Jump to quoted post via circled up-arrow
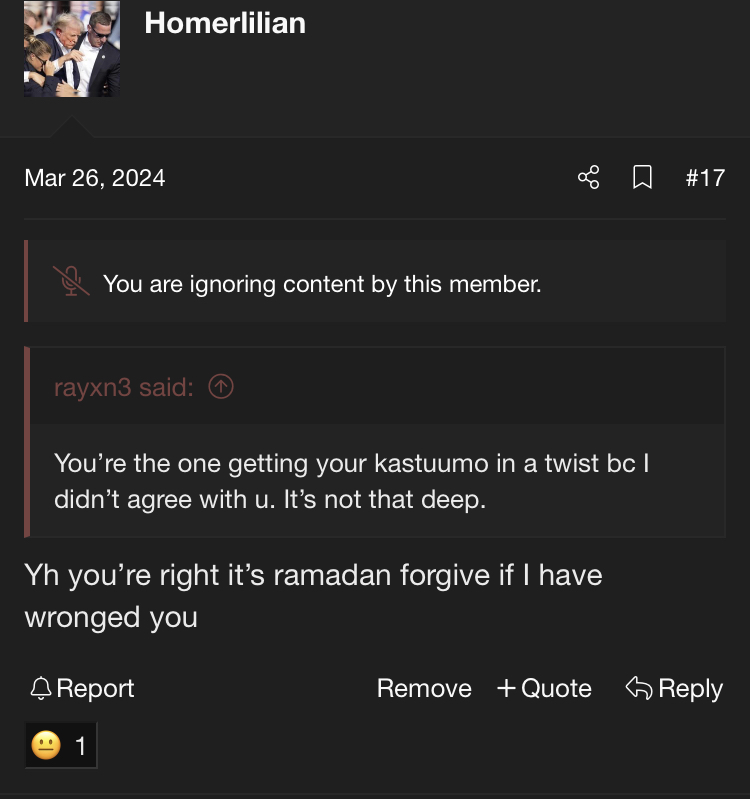Image resolution: width=750 pixels, height=799 pixels. tap(221, 387)
